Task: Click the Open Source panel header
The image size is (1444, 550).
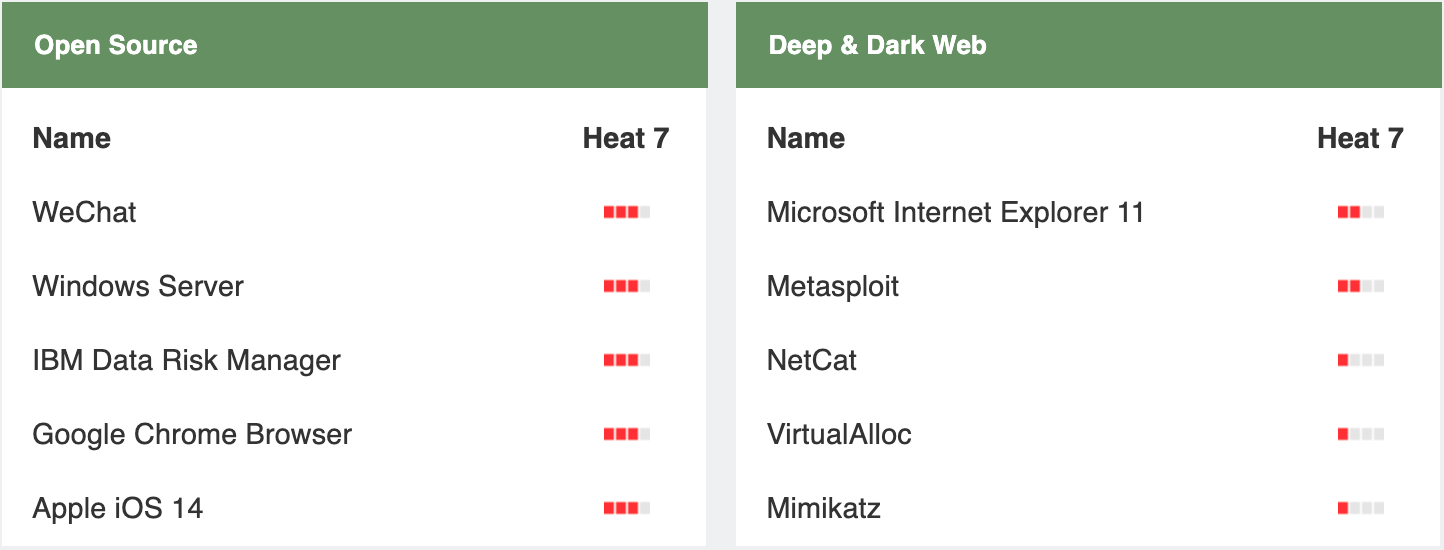Action: coord(355,45)
